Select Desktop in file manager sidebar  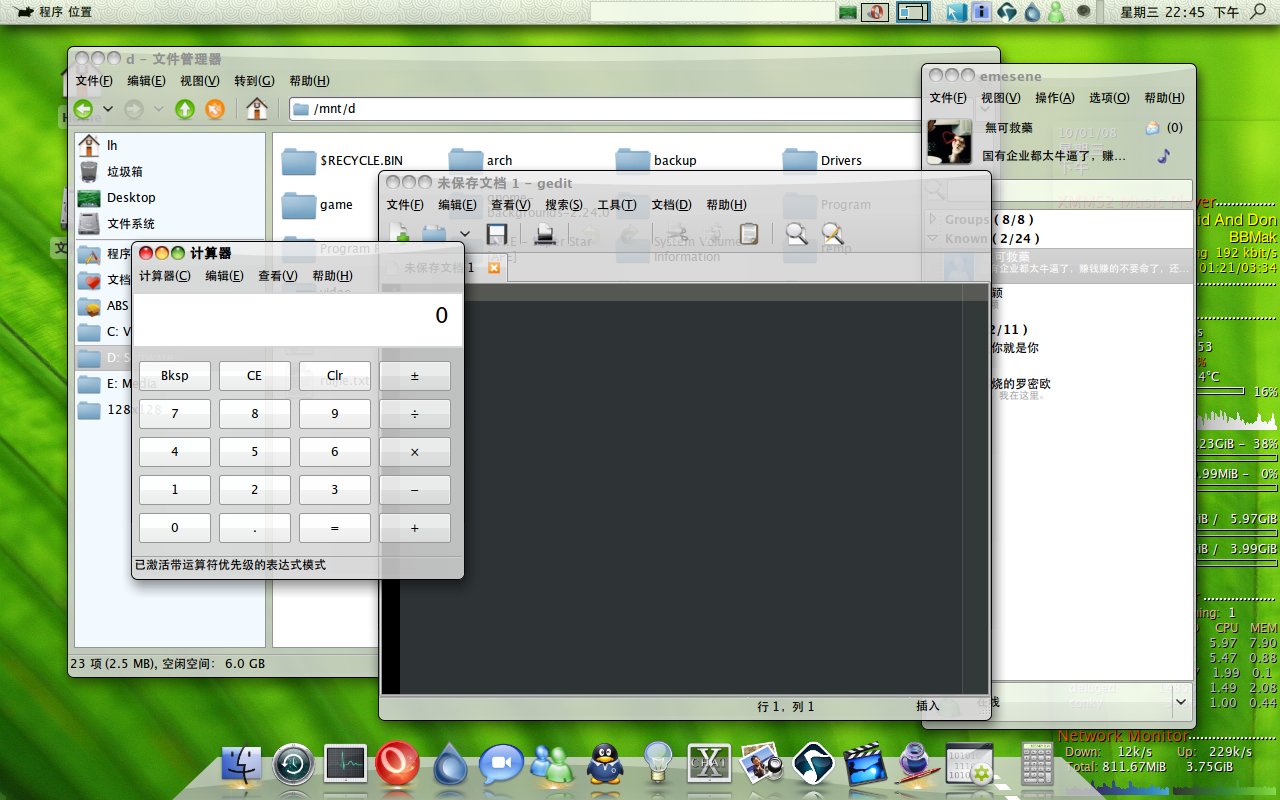[170, 197]
